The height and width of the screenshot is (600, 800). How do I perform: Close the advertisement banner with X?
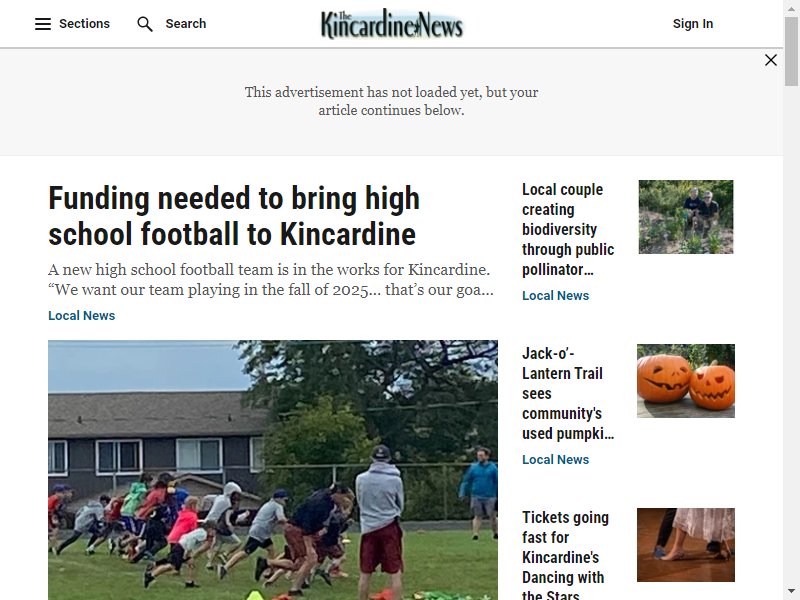[771, 60]
